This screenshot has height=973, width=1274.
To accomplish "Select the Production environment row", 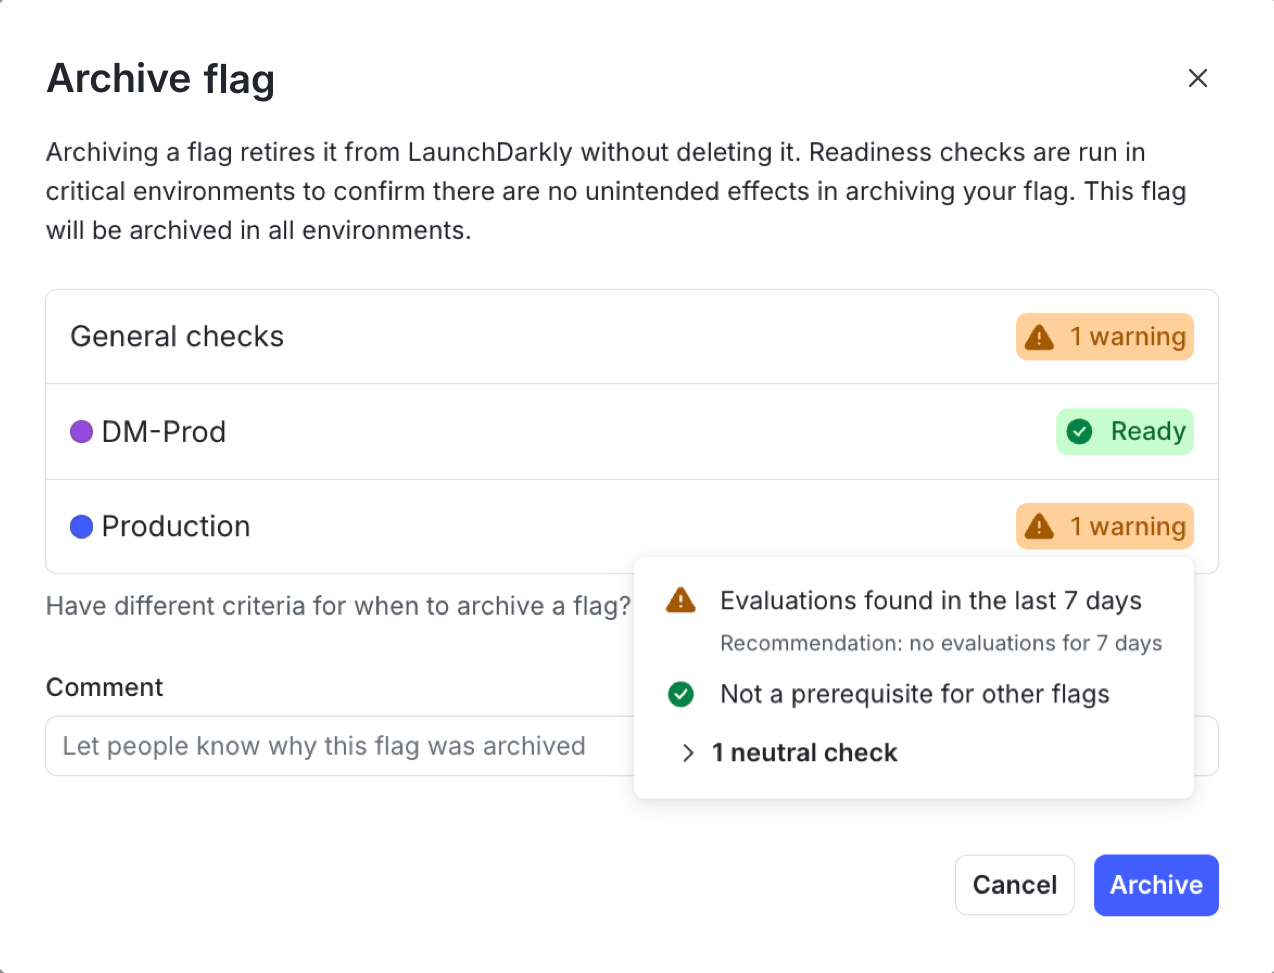I will coord(400,526).
